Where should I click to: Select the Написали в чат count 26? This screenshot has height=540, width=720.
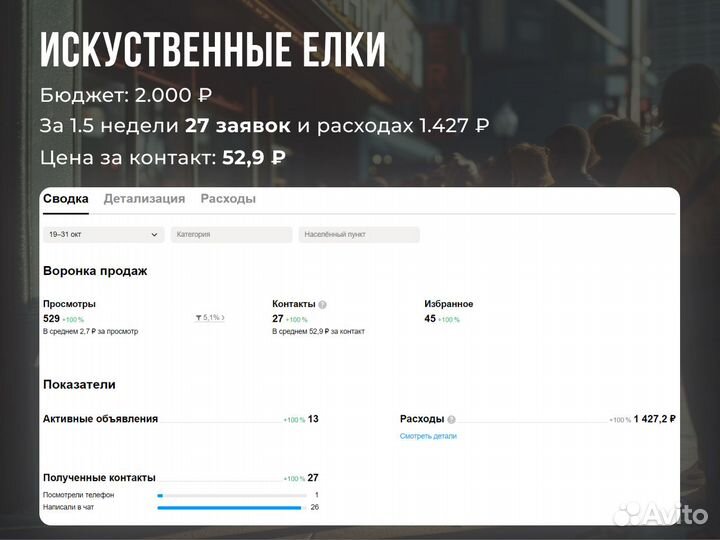point(315,507)
